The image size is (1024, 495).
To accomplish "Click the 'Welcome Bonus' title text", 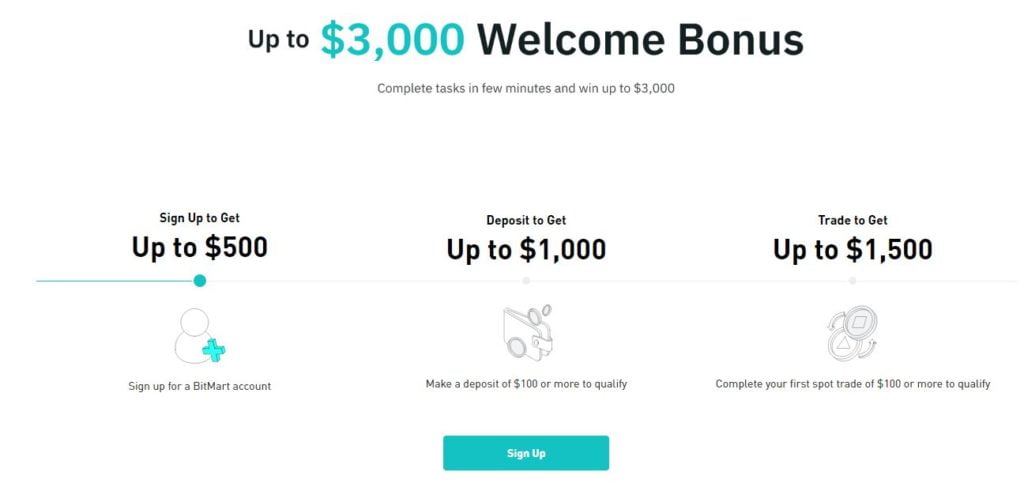I will point(640,39).
